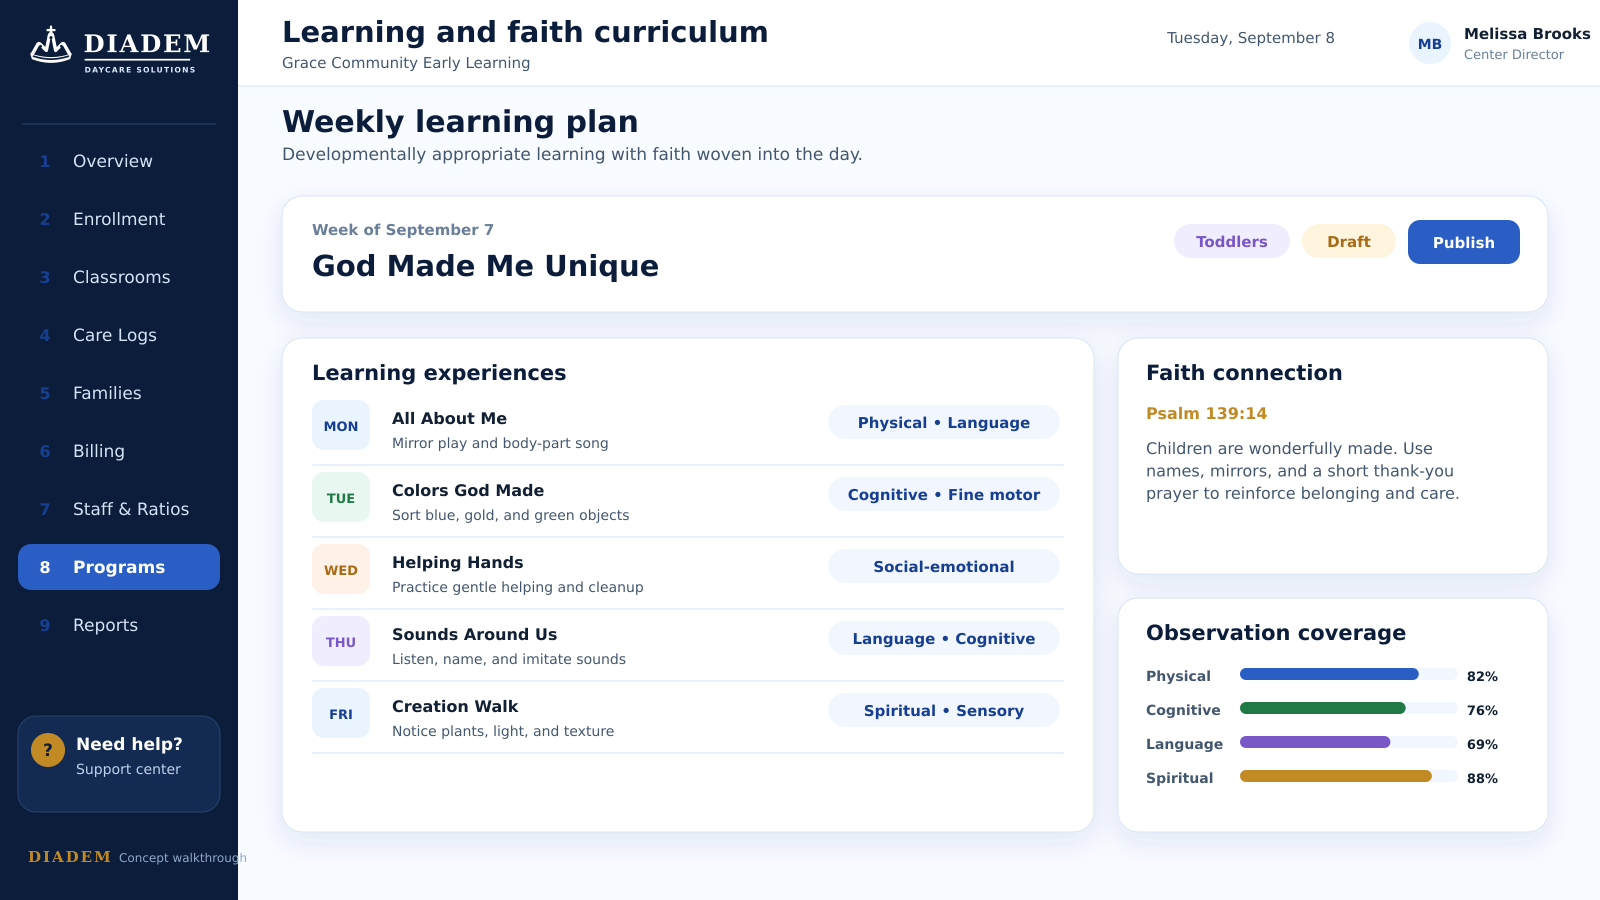Go to the Families page
1600x900 pixels.
click(119, 393)
